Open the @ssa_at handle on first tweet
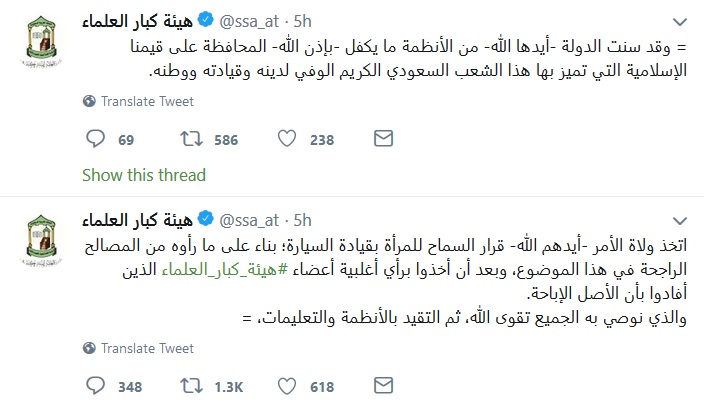The width and height of the screenshot is (704, 409). click(x=249, y=22)
